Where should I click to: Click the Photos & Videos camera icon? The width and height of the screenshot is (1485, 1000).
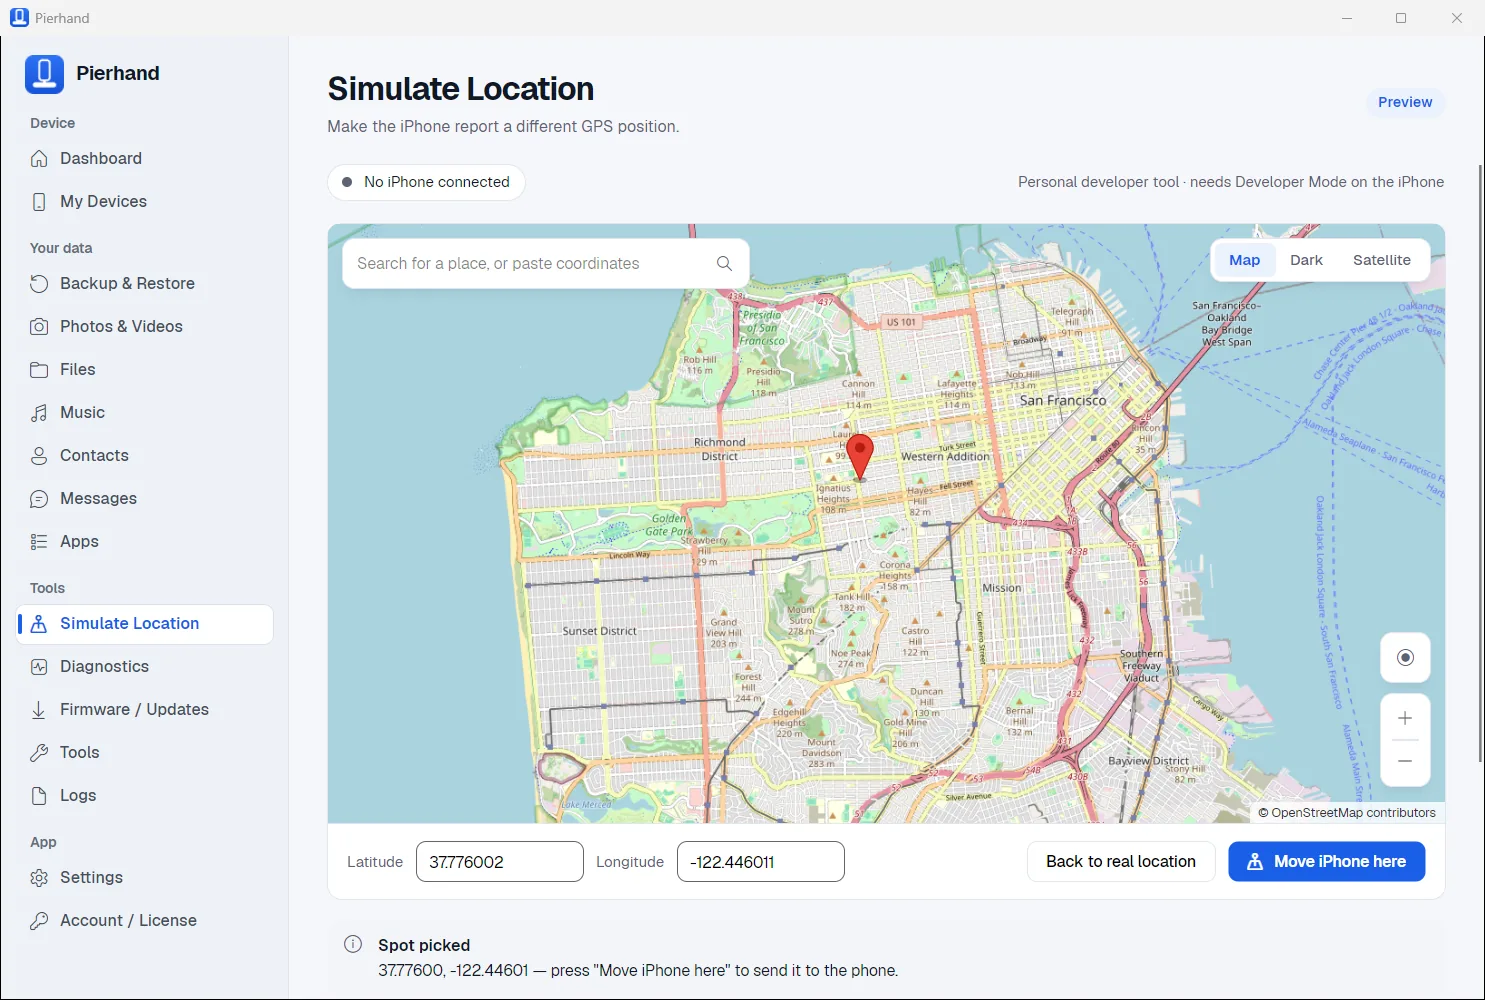tap(39, 327)
